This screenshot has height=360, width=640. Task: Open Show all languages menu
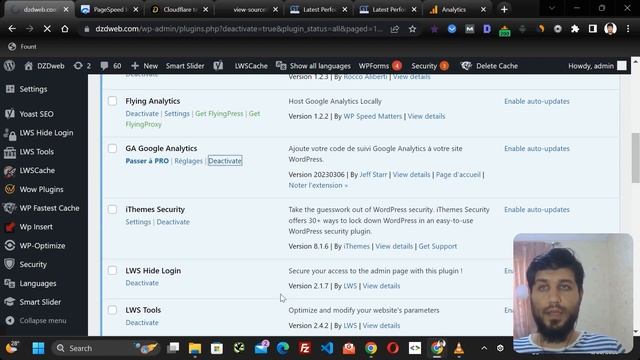click(313, 66)
